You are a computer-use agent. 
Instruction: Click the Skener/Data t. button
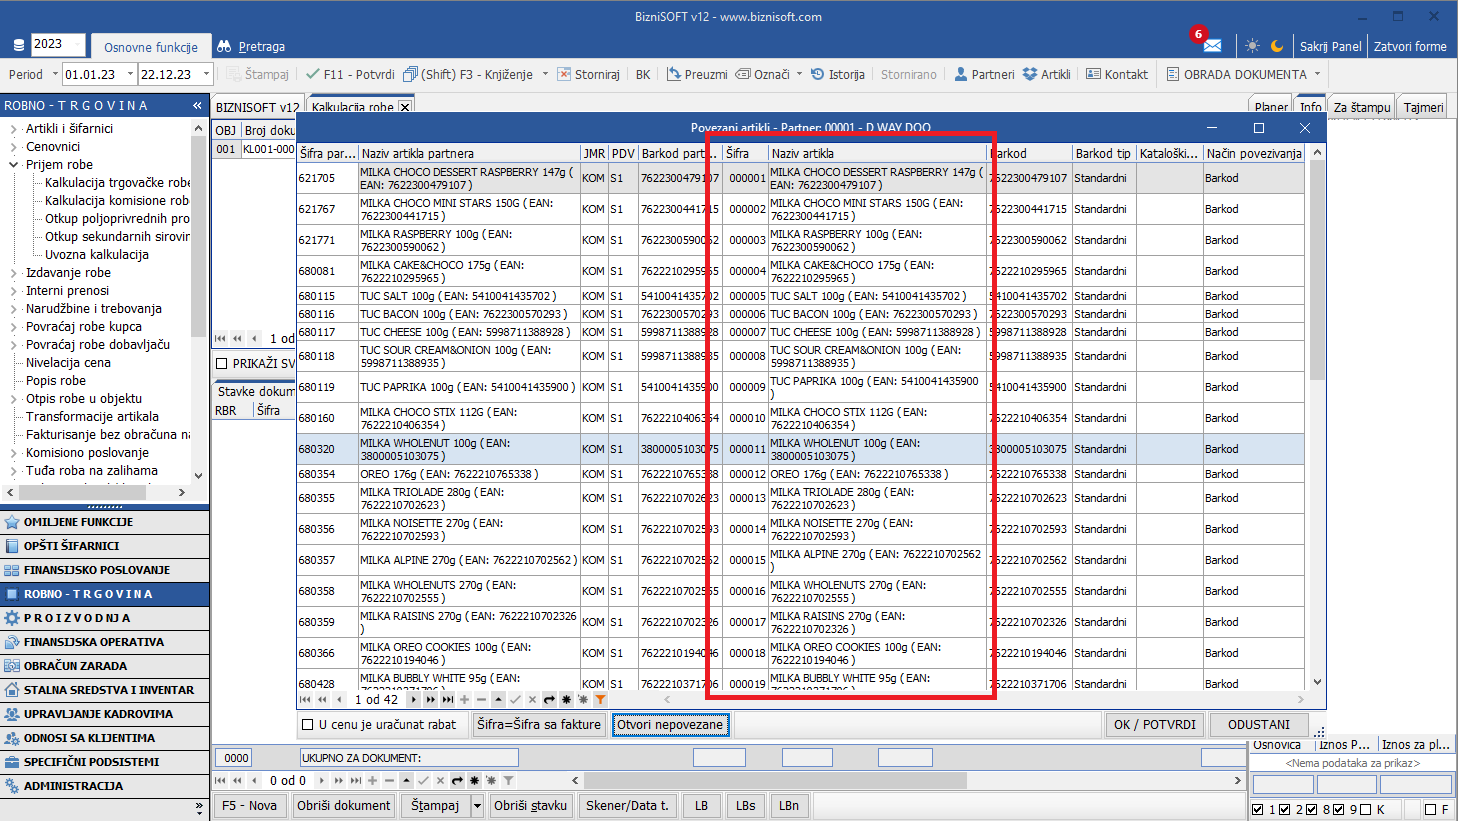pos(627,806)
